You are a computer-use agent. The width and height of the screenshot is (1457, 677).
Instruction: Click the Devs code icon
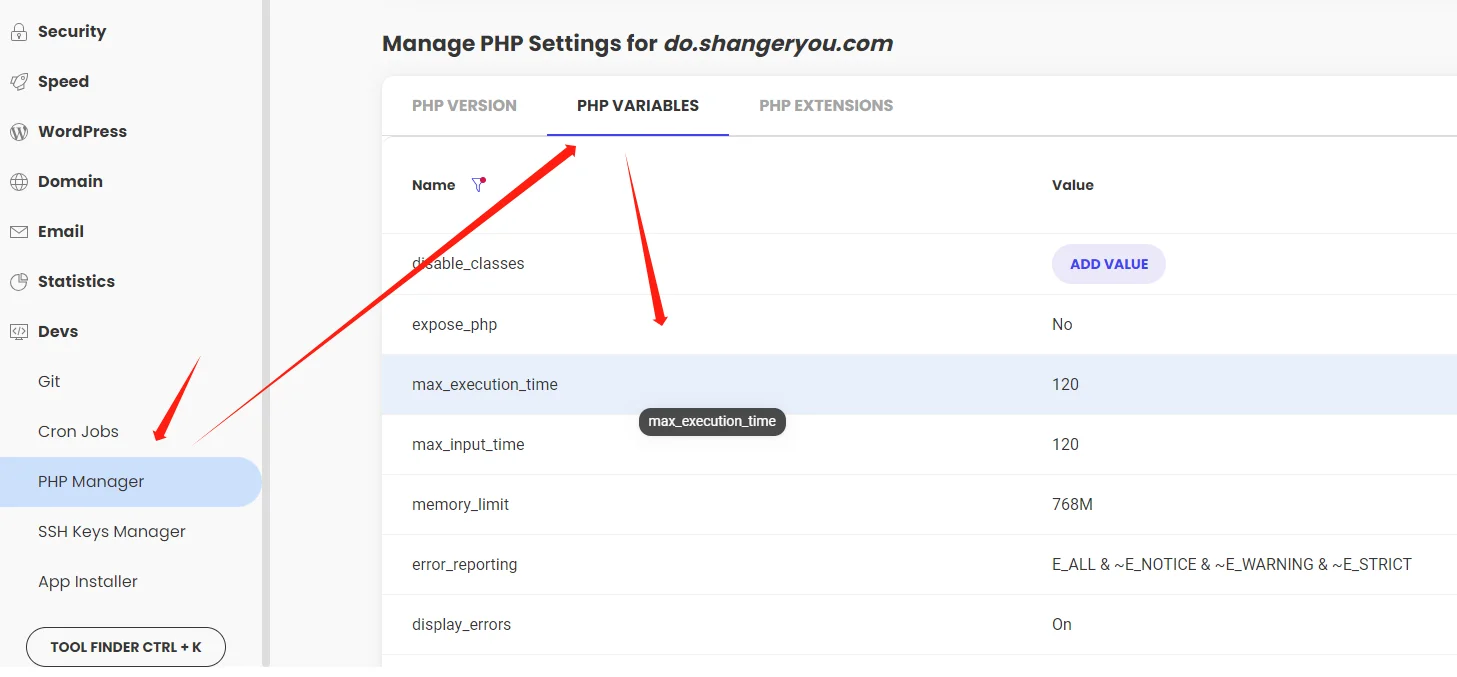(x=18, y=332)
